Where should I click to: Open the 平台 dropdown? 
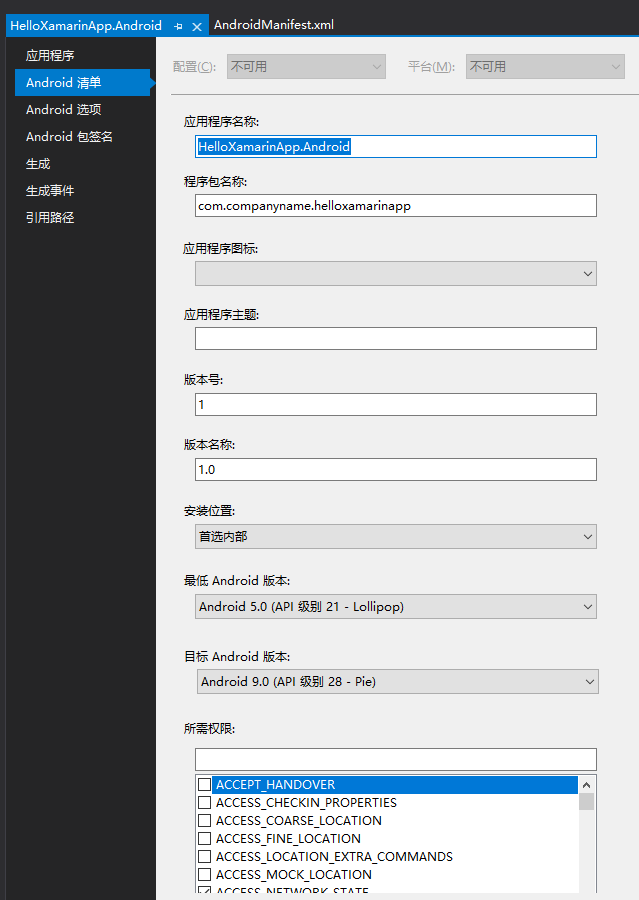click(x=545, y=67)
